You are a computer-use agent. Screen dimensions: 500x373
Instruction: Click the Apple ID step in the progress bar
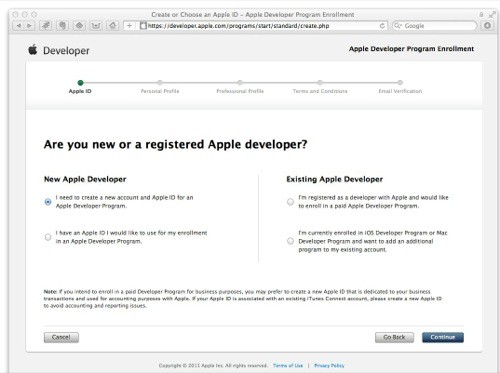coord(80,87)
